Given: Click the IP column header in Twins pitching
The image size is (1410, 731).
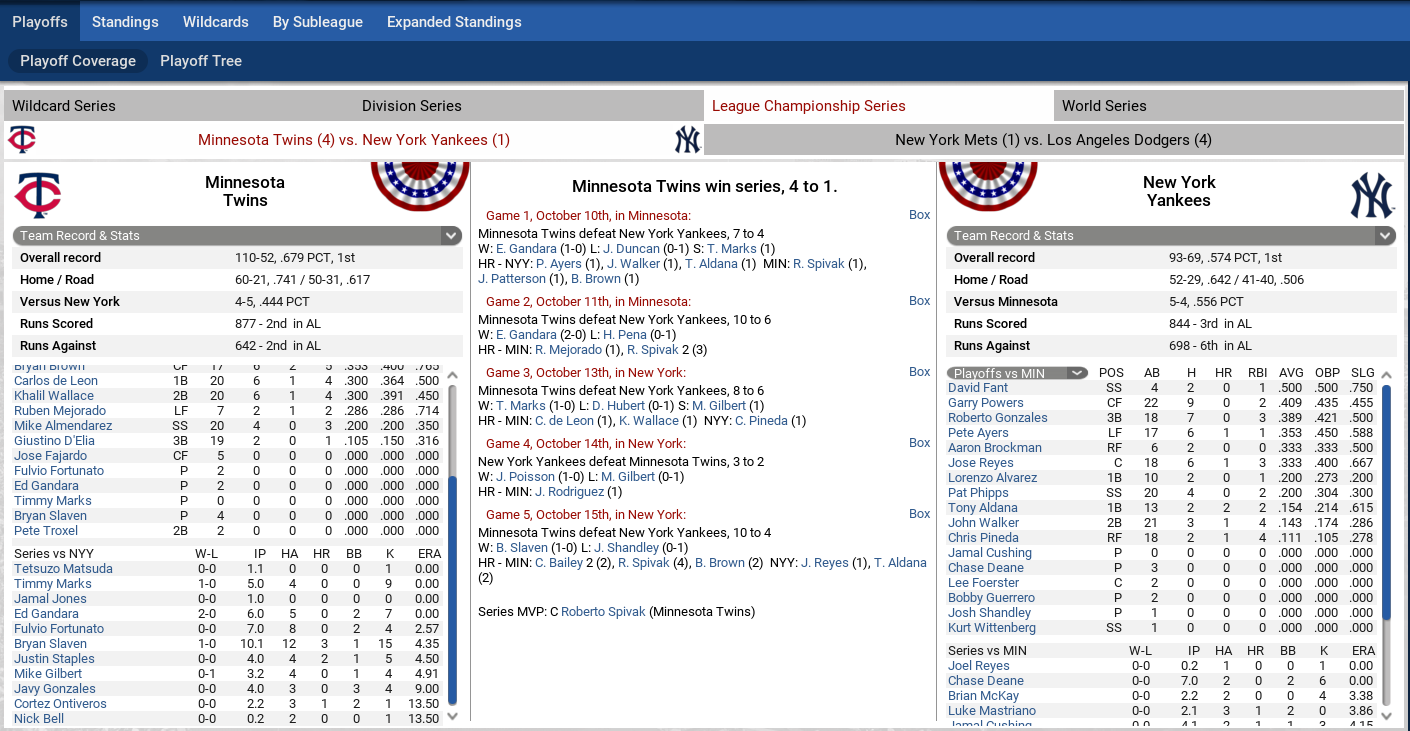Looking at the screenshot, I should pyautogui.click(x=260, y=554).
